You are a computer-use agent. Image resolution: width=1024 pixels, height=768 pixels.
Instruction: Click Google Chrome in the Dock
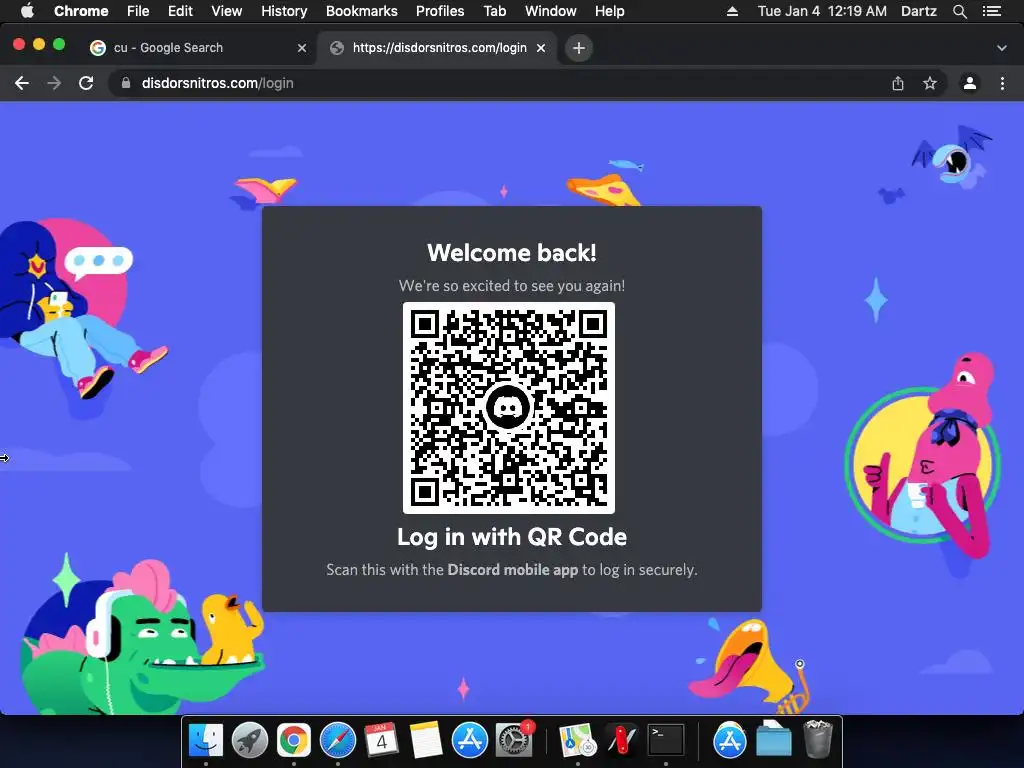click(x=294, y=741)
